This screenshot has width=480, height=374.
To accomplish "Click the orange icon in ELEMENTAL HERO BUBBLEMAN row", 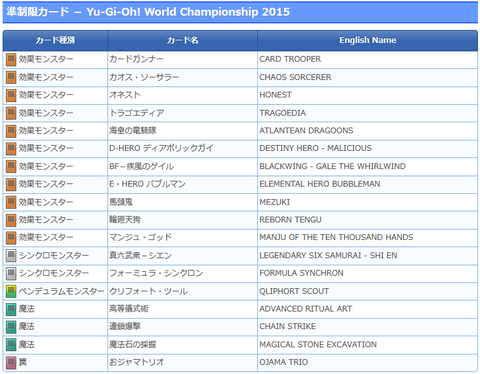I will pyautogui.click(x=11, y=185).
